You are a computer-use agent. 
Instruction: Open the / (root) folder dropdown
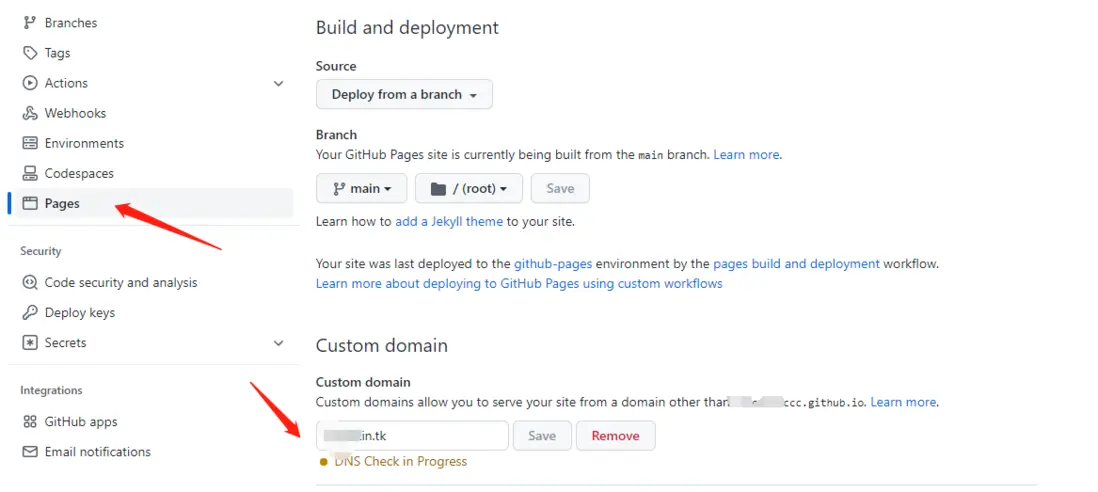[469, 188]
